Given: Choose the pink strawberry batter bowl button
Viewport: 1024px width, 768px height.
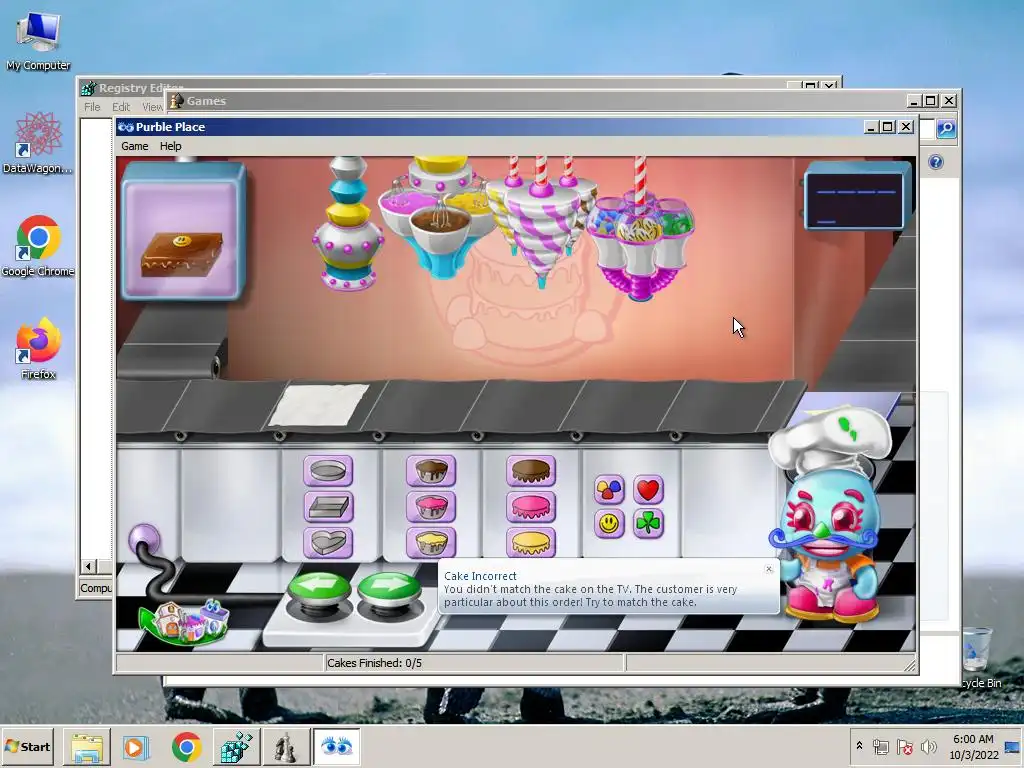Looking at the screenshot, I should tap(431, 506).
